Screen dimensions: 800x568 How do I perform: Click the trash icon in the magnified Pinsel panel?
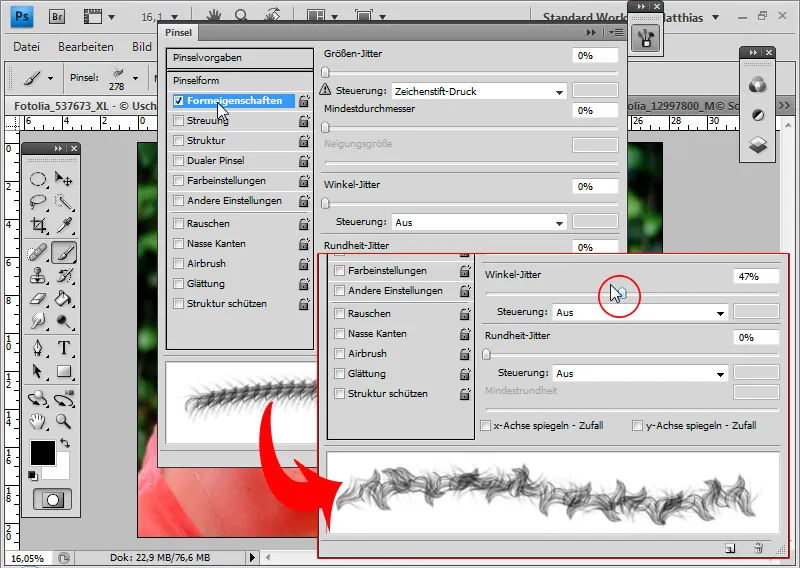[x=758, y=549]
